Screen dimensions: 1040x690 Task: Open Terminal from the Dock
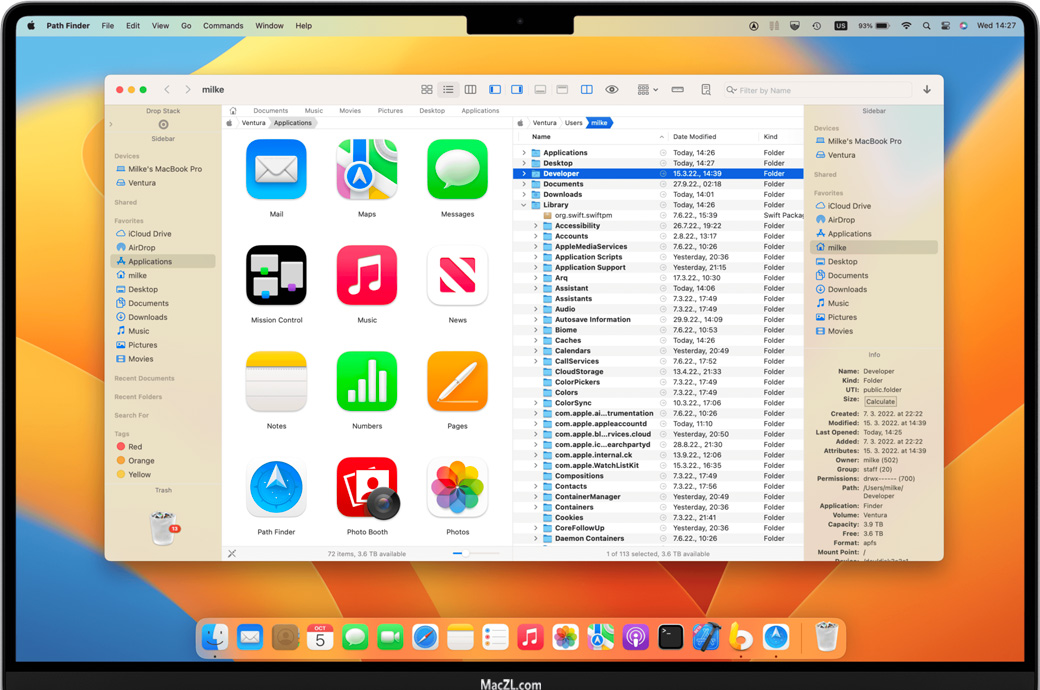(x=671, y=638)
